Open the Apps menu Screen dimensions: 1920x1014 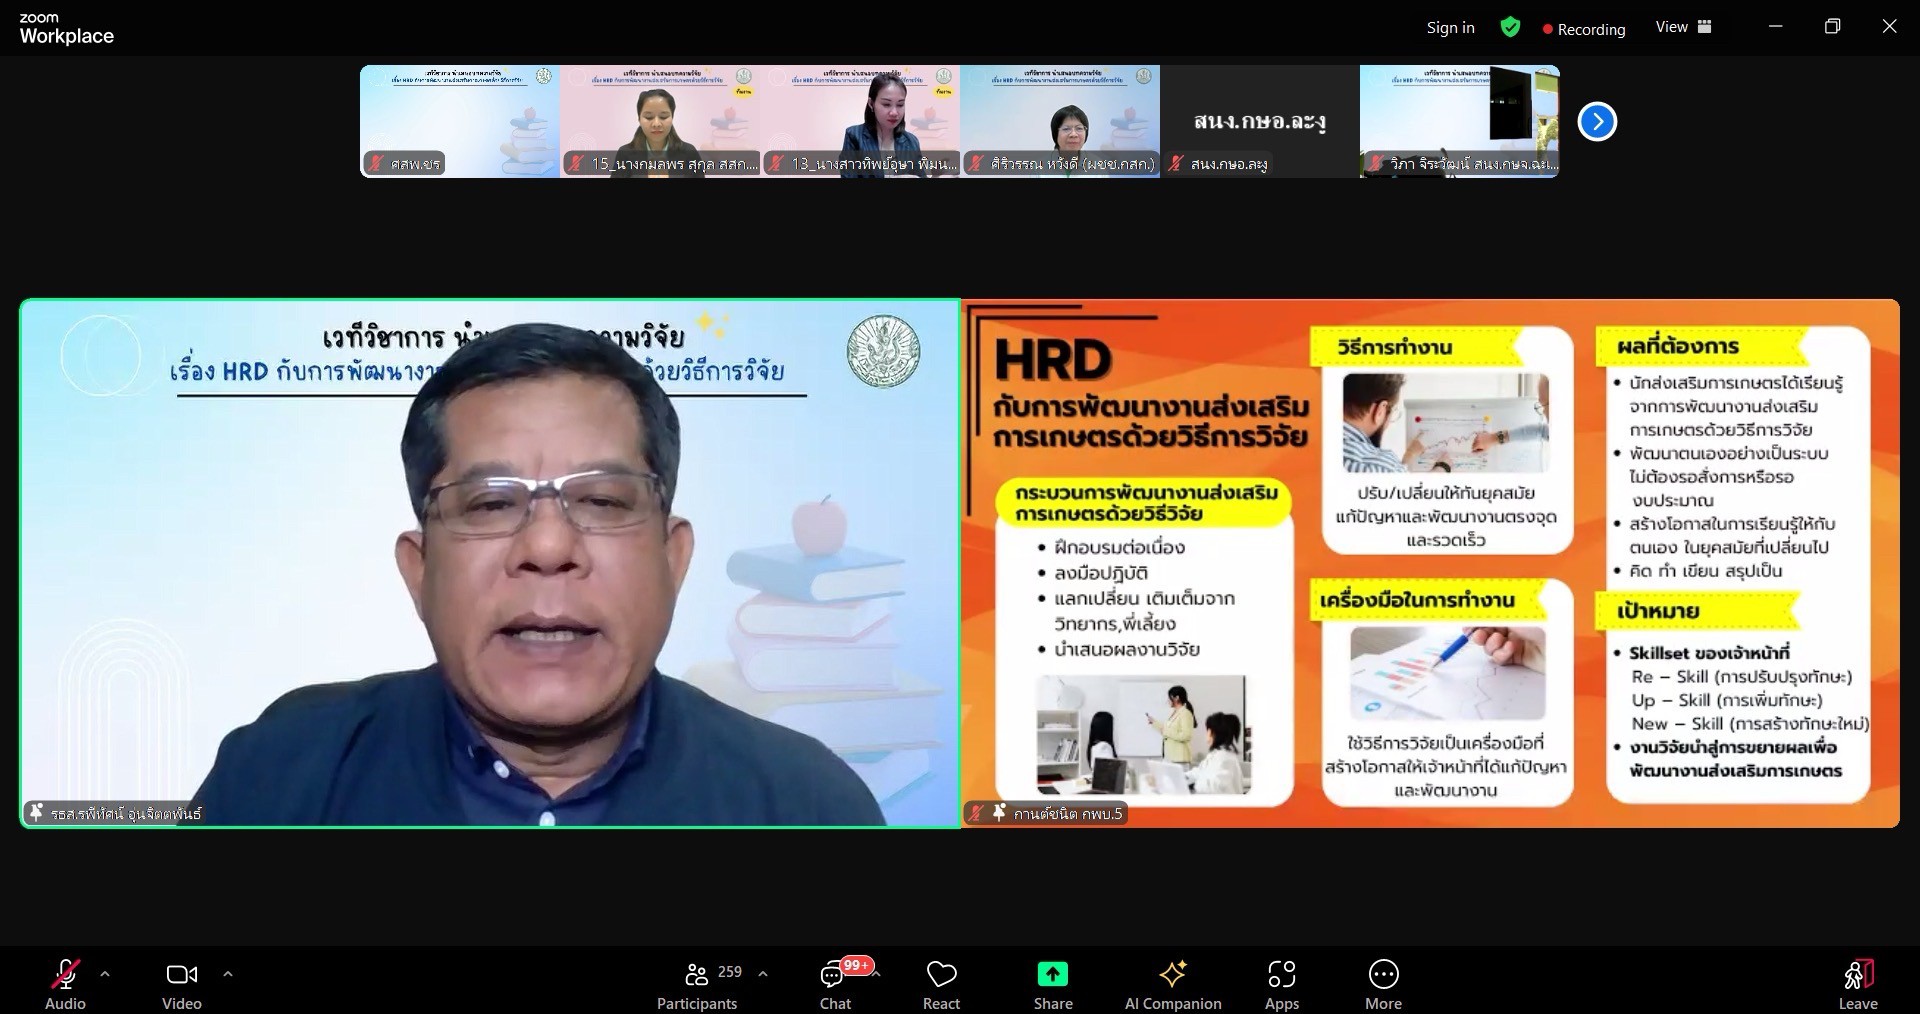pos(1282,983)
